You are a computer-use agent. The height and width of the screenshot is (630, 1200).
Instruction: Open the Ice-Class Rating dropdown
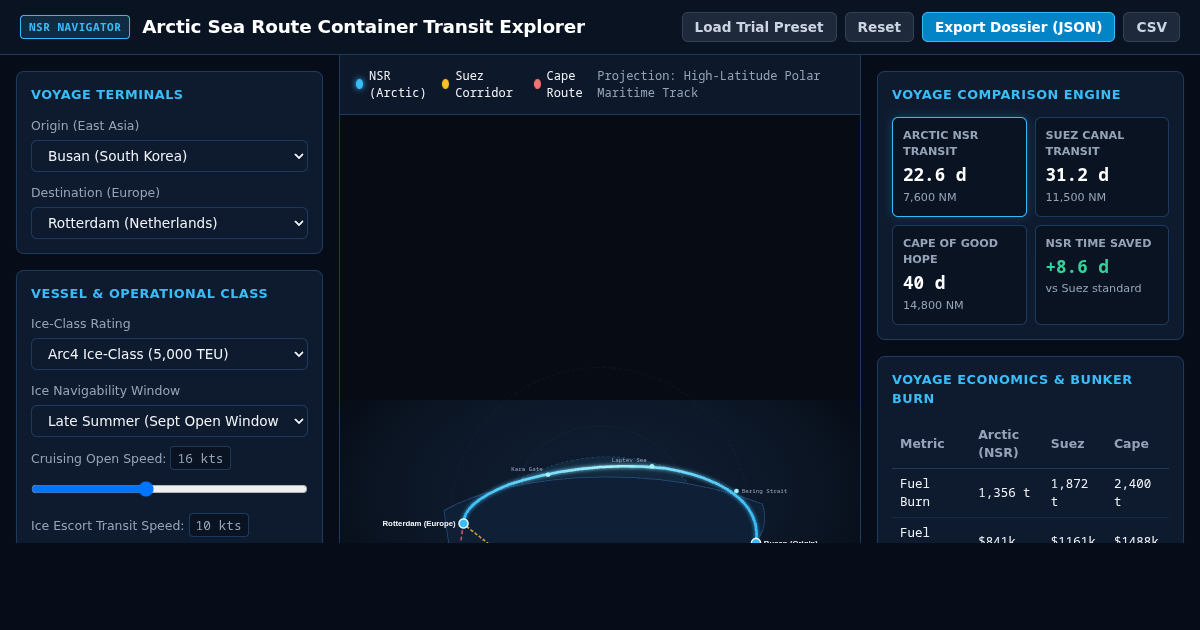click(x=169, y=354)
